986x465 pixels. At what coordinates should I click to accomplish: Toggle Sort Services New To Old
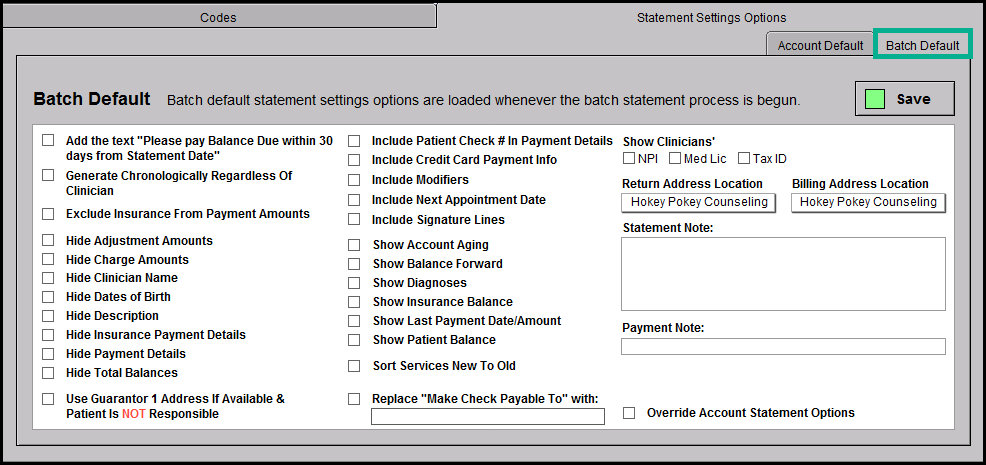click(x=354, y=366)
